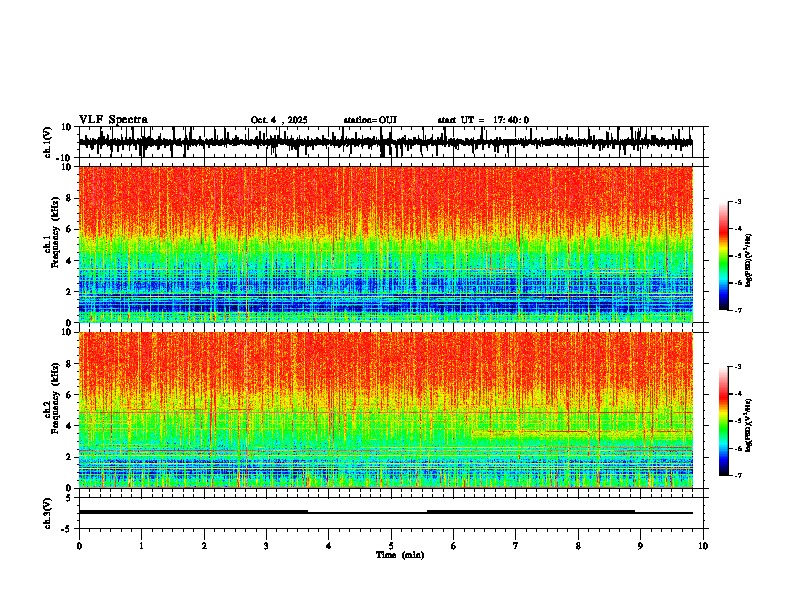Image resolution: width=792 pixels, height=612 pixels.
Task: Click the ch.3 voltage trace line
Action: pyautogui.click(x=385, y=512)
